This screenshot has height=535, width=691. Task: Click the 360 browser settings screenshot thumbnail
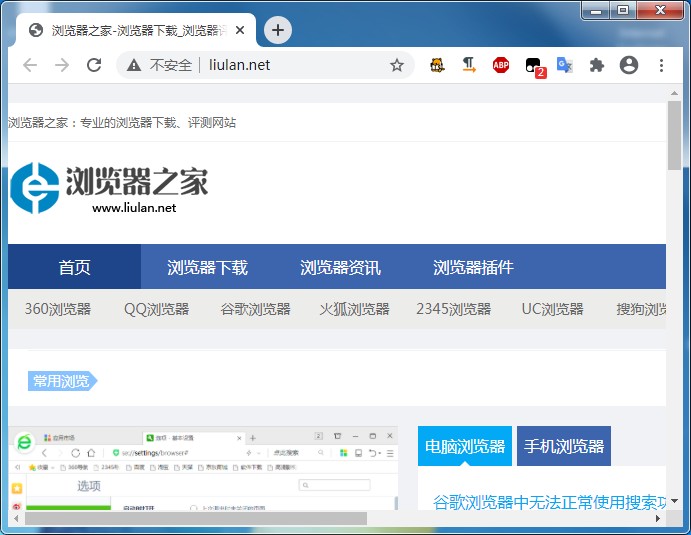[203, 468]
